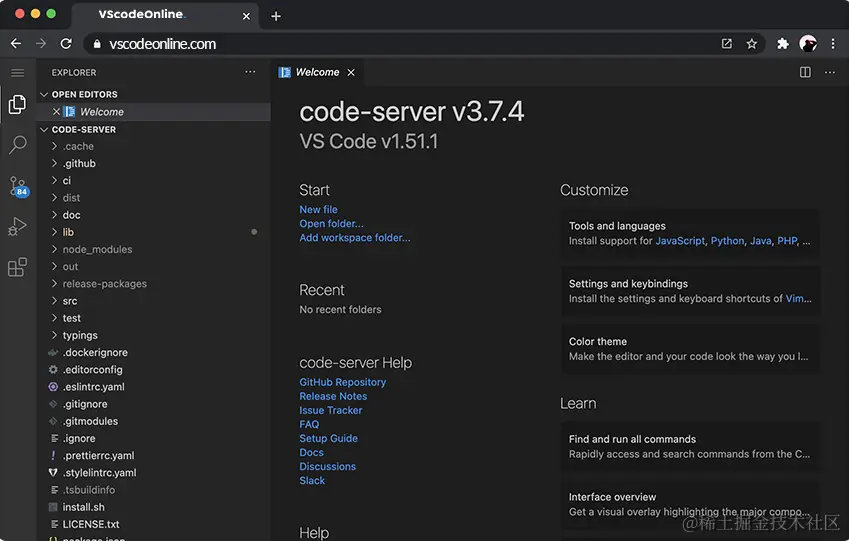This screenshot has height=541, width=849.
Task: Click the New file link
Action: [318, 210]
